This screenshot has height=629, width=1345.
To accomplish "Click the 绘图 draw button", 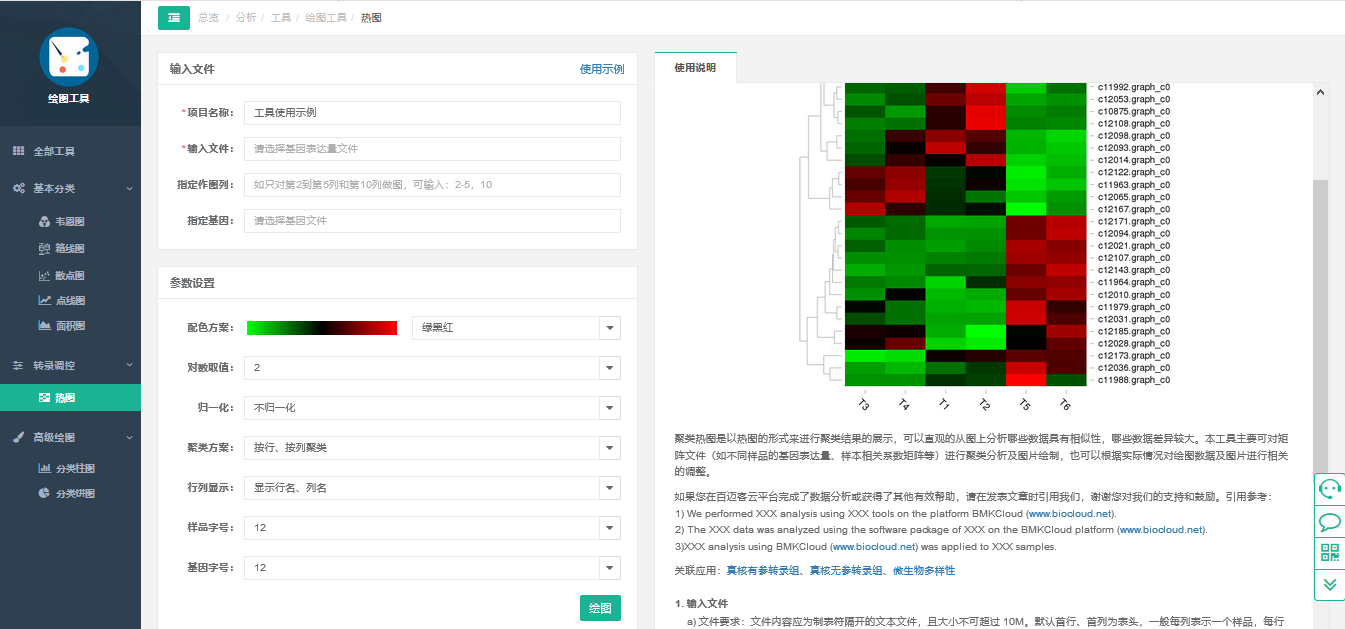I will coord(600,608).
